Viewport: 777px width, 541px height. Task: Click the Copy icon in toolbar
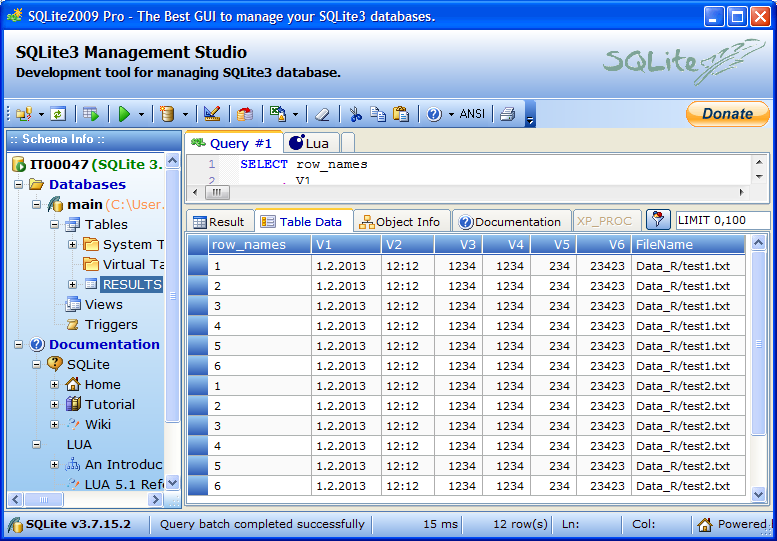(x=378, y=114)
